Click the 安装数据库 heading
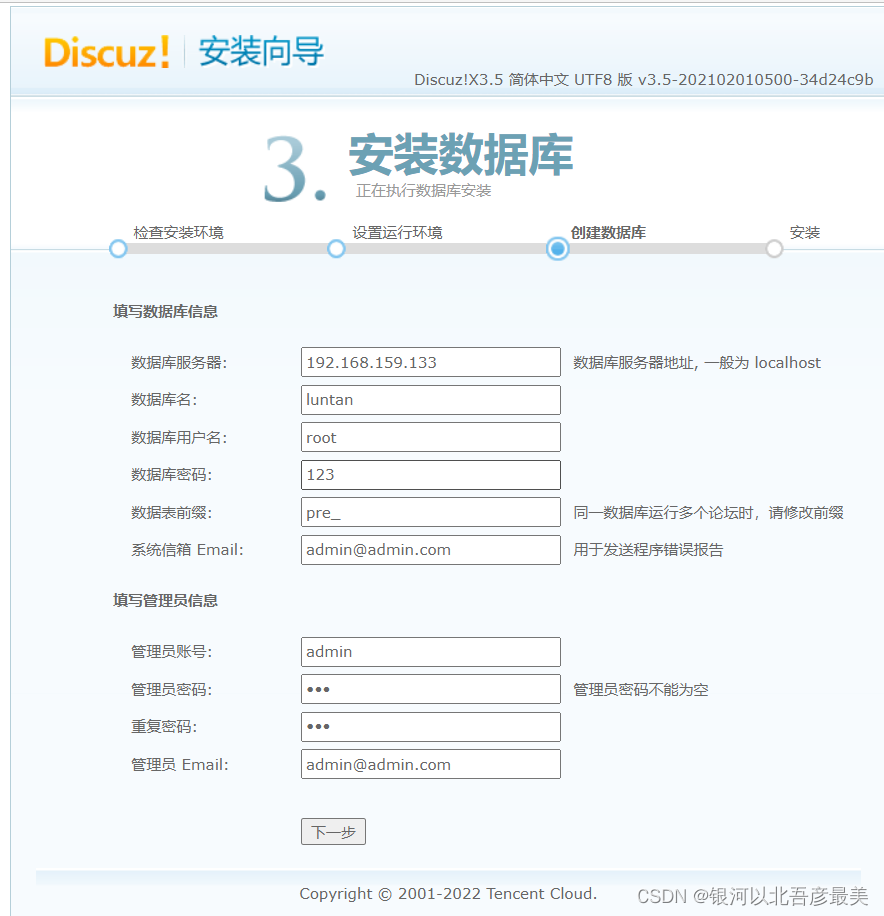This screenshot has height=916, width=884. point(461,155)
